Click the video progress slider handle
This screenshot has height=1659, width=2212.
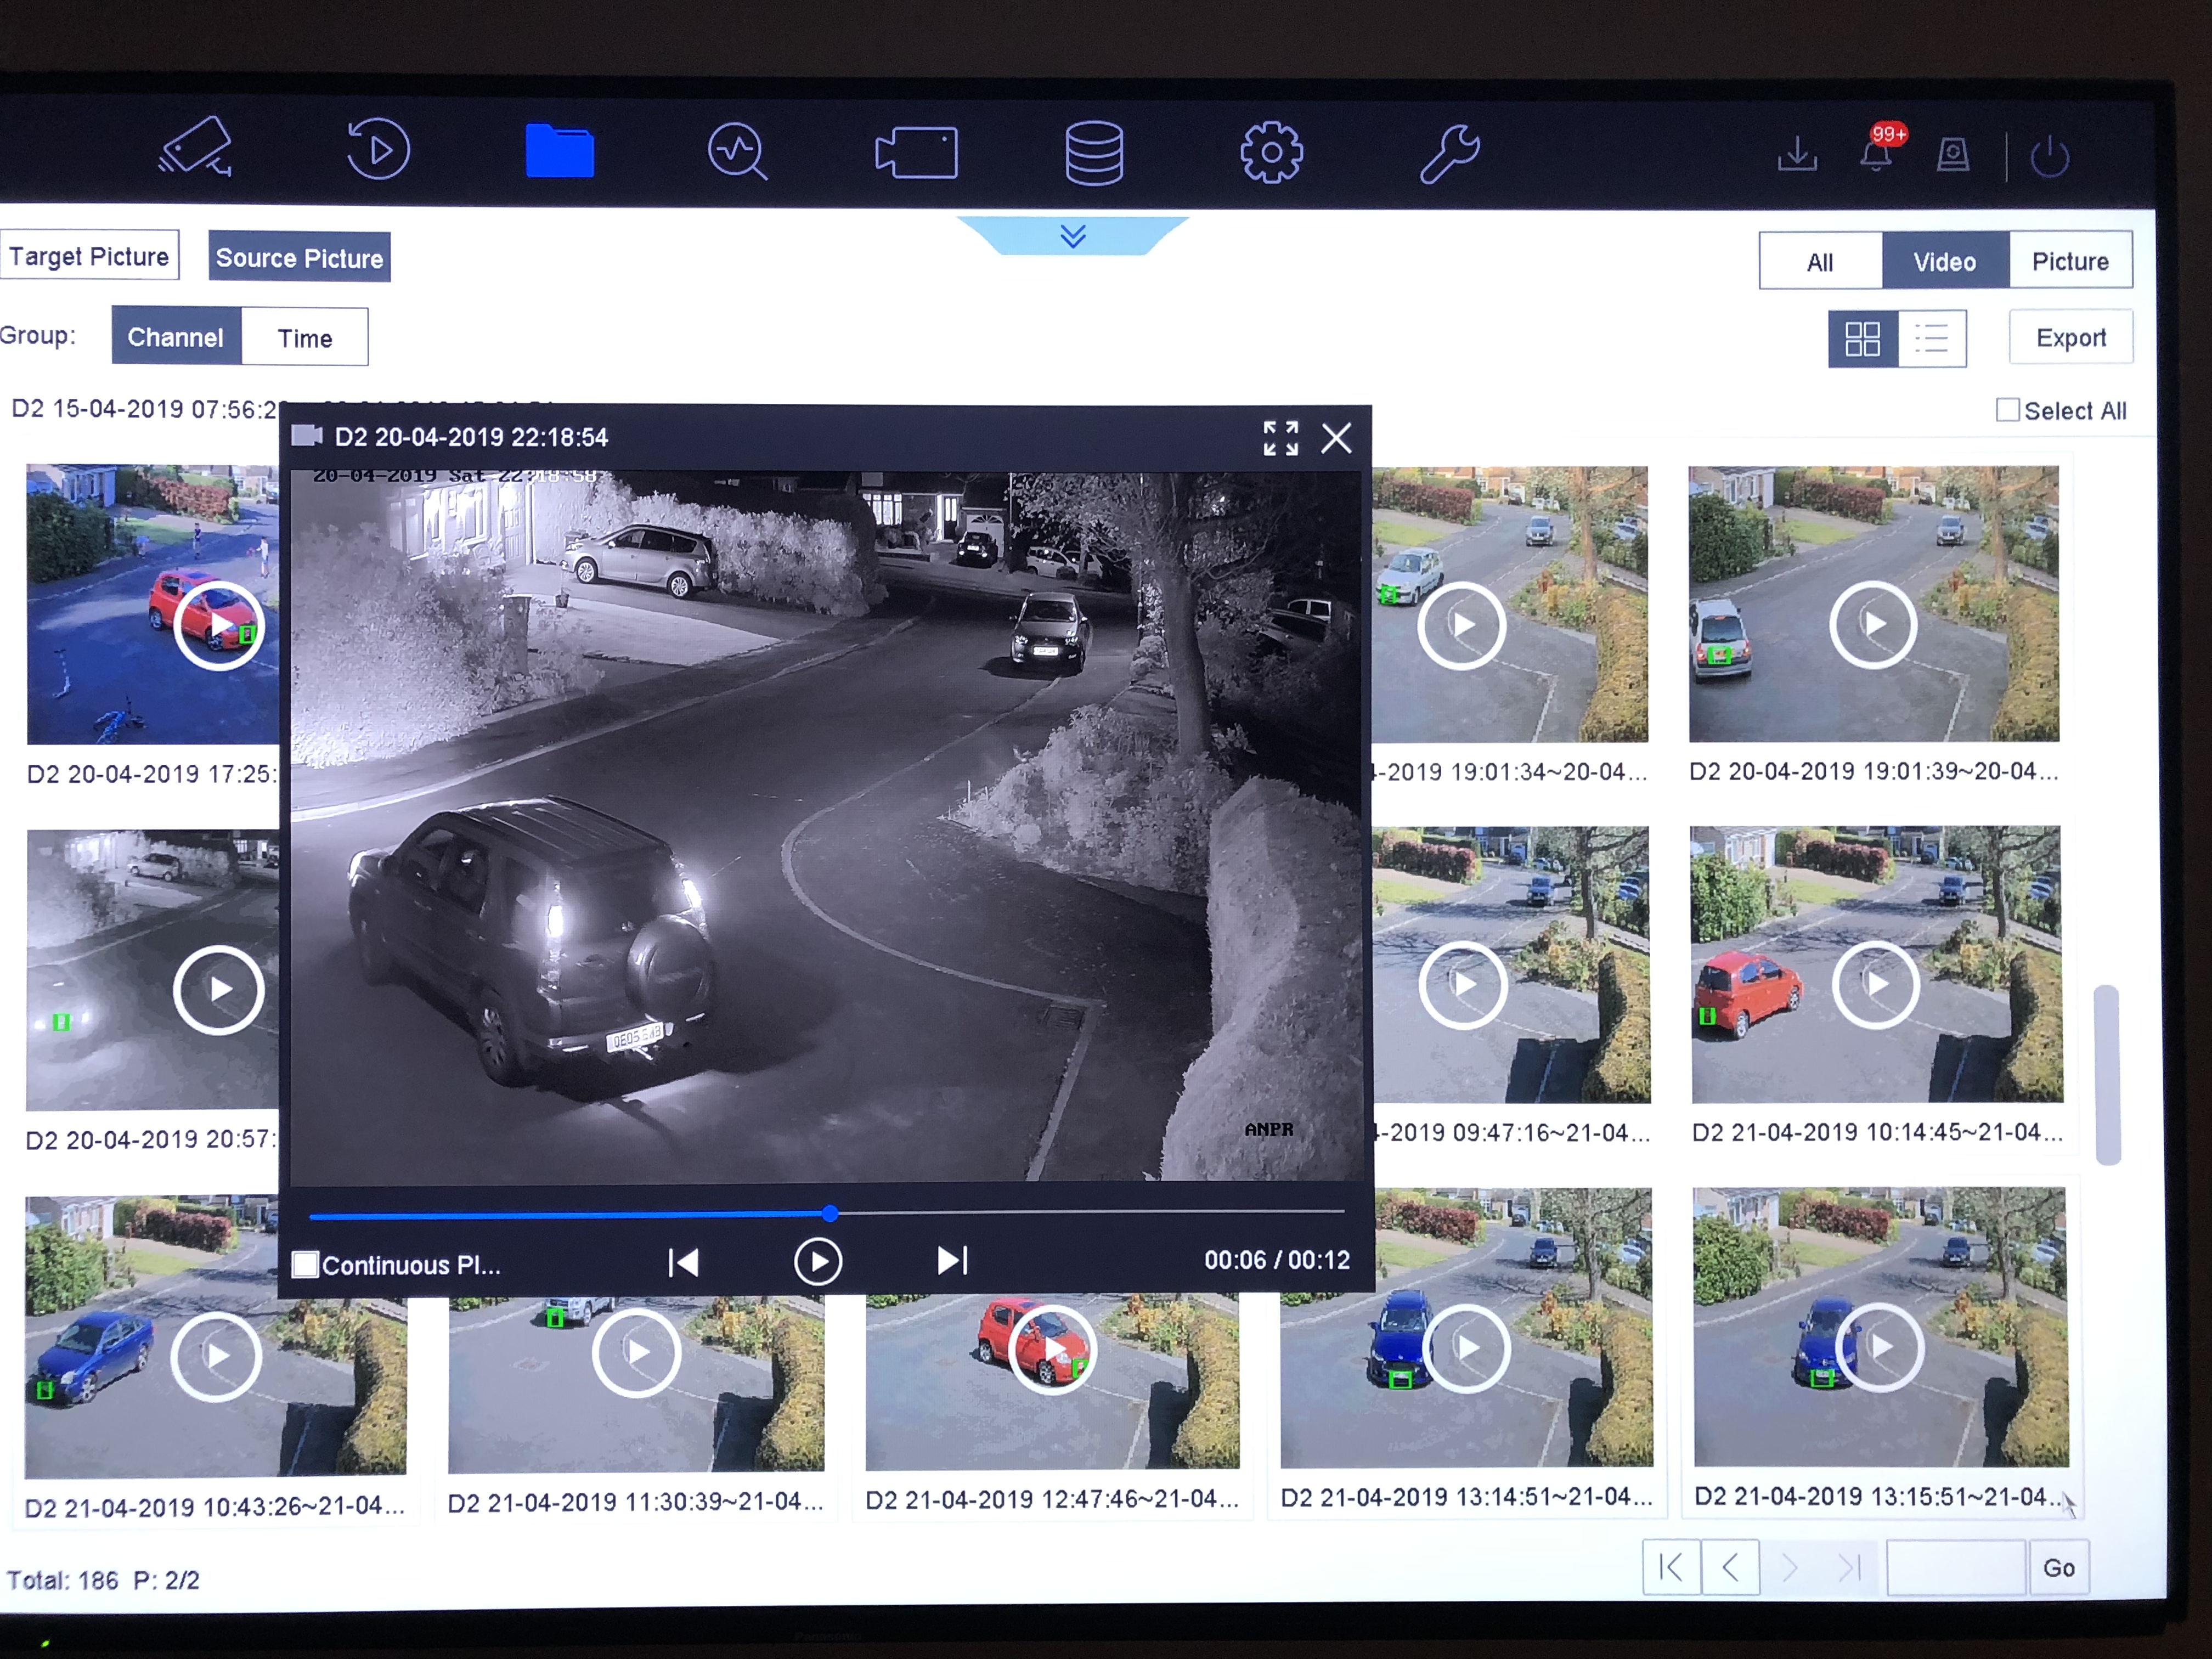click(830, 1213)
